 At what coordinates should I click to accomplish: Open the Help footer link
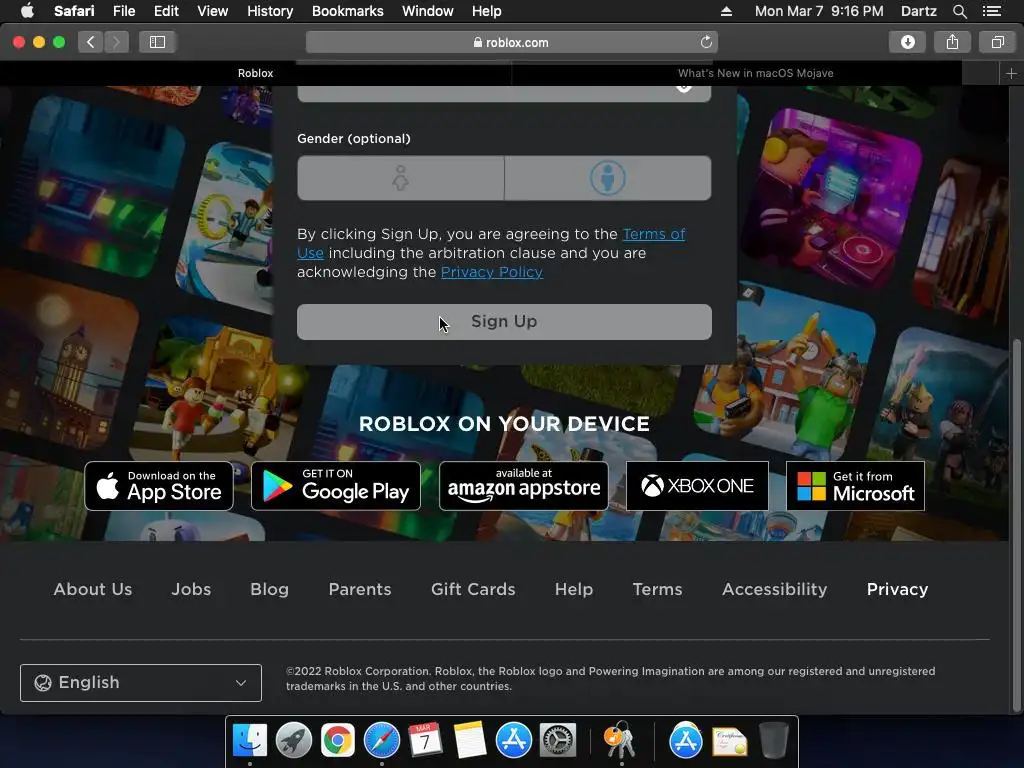click(x=574, y=590)
